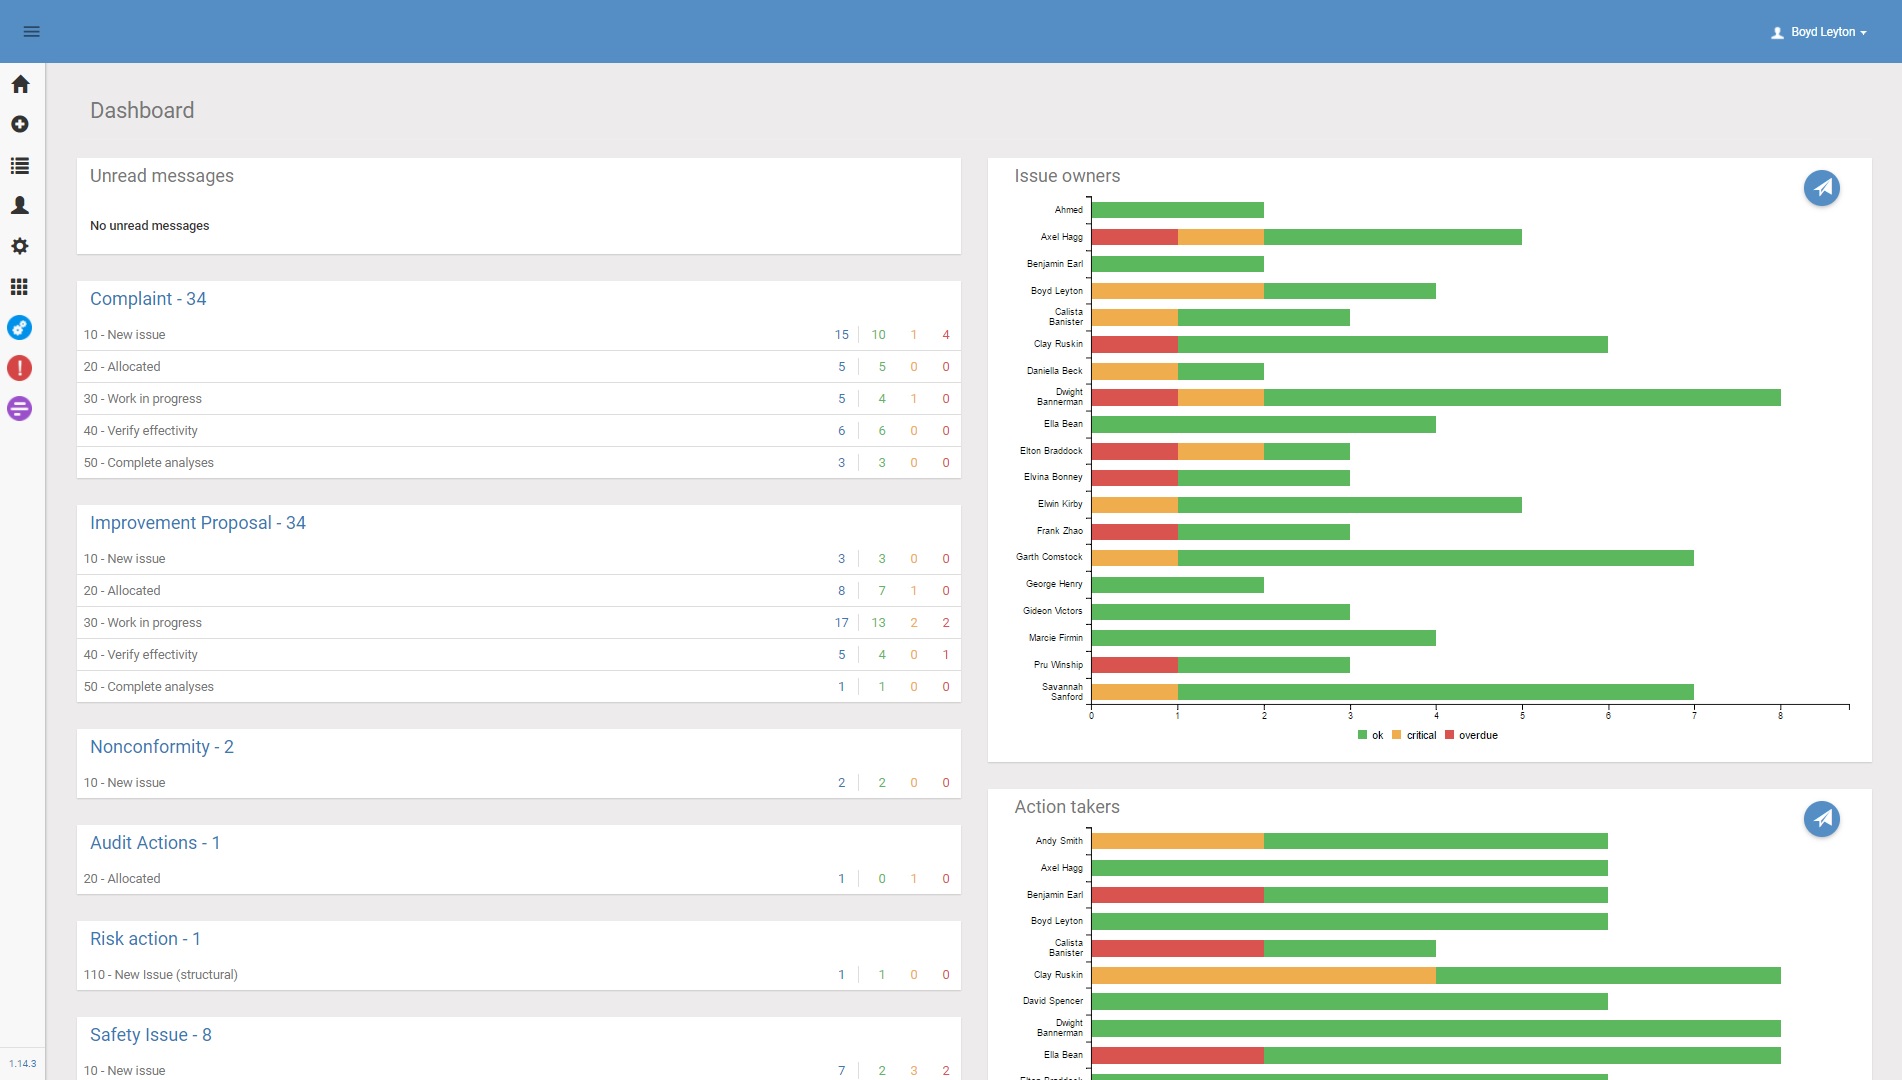Screen dimensions: 1902x1080
Task: Click Axel Hagg red overdue segment in Issue owners
Action: 1134,237
